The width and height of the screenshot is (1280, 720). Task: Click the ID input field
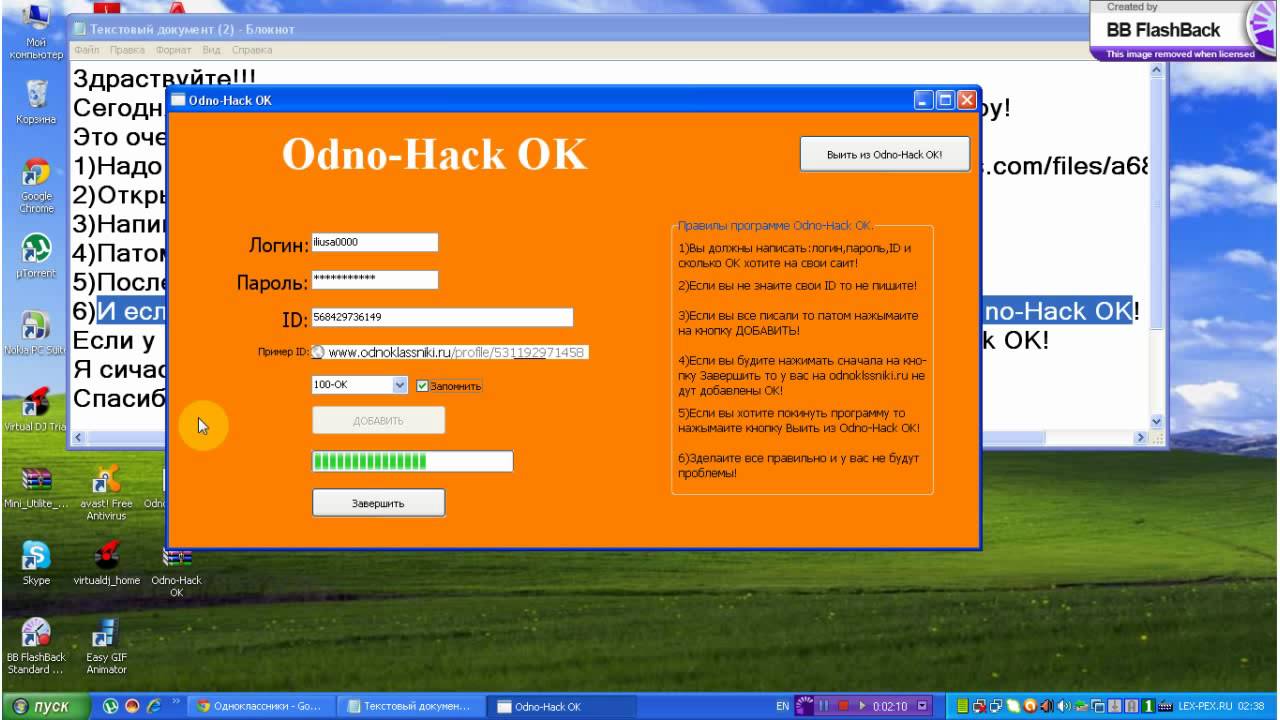coord(443,317)
